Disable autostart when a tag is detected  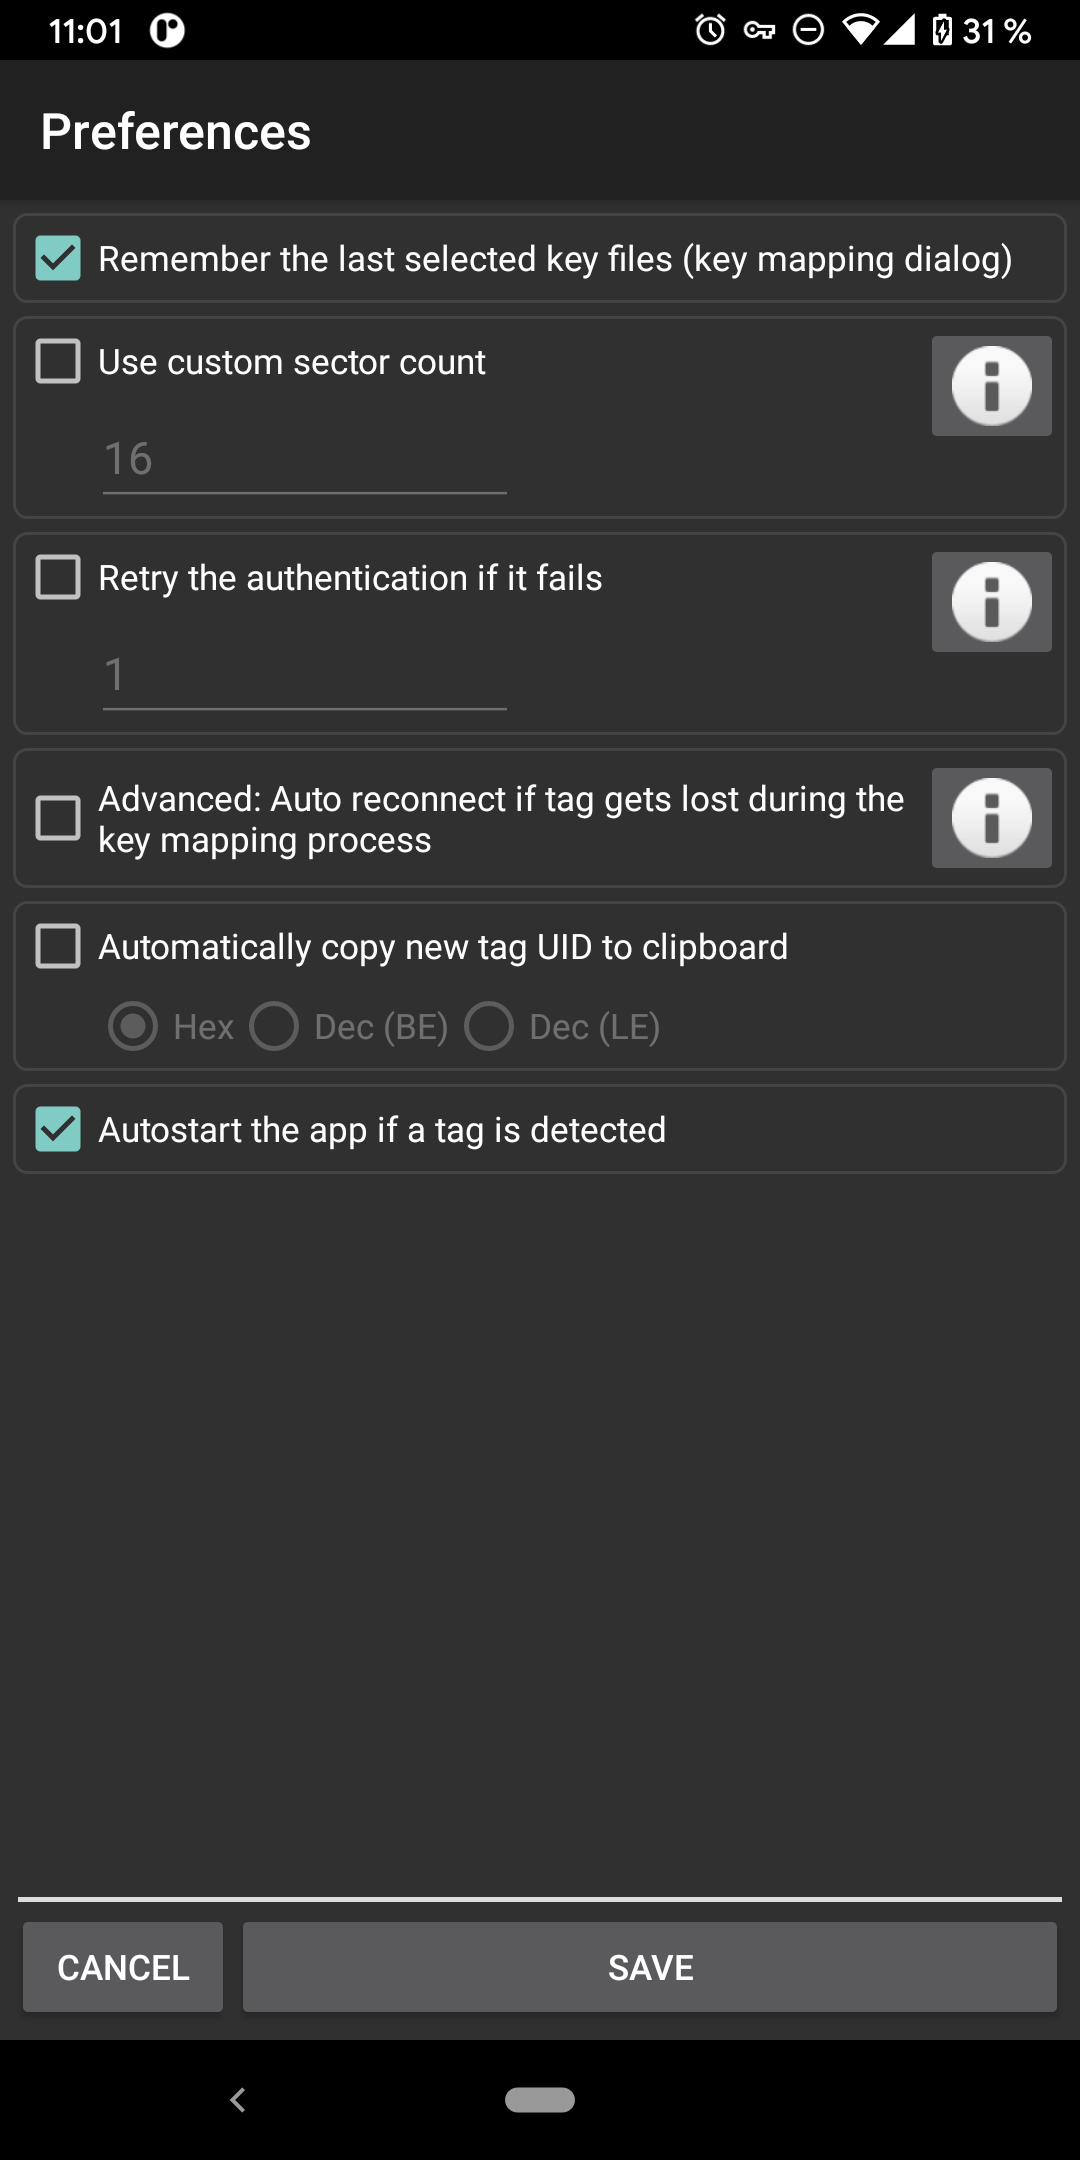coord(58,1129)
